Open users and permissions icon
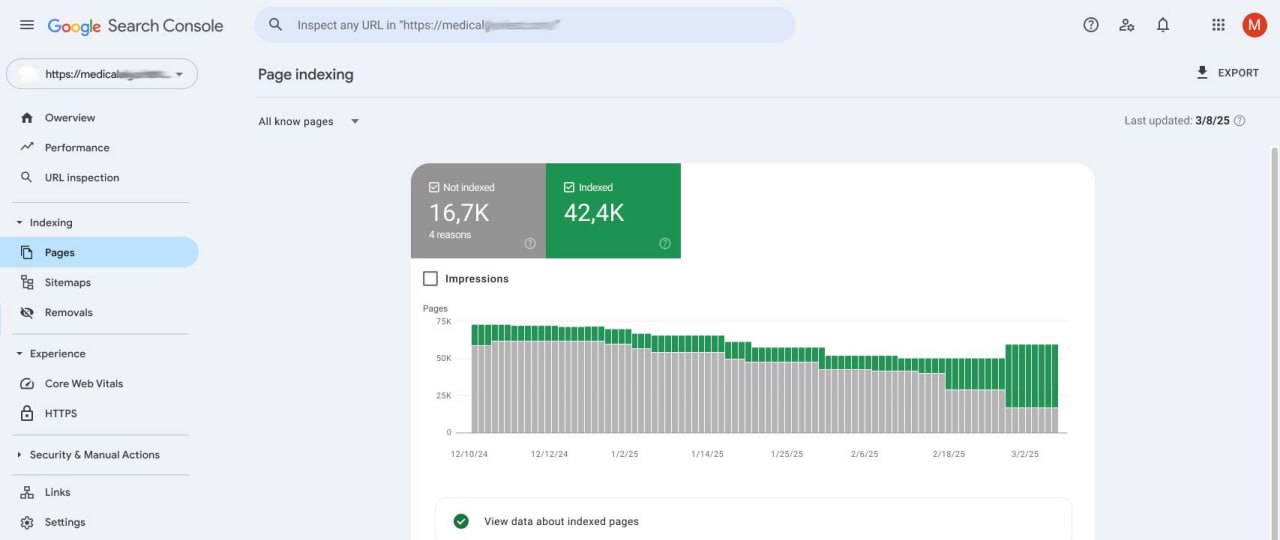The height and width of the screenshot is (540, 1280). (x=1127, y=25)
